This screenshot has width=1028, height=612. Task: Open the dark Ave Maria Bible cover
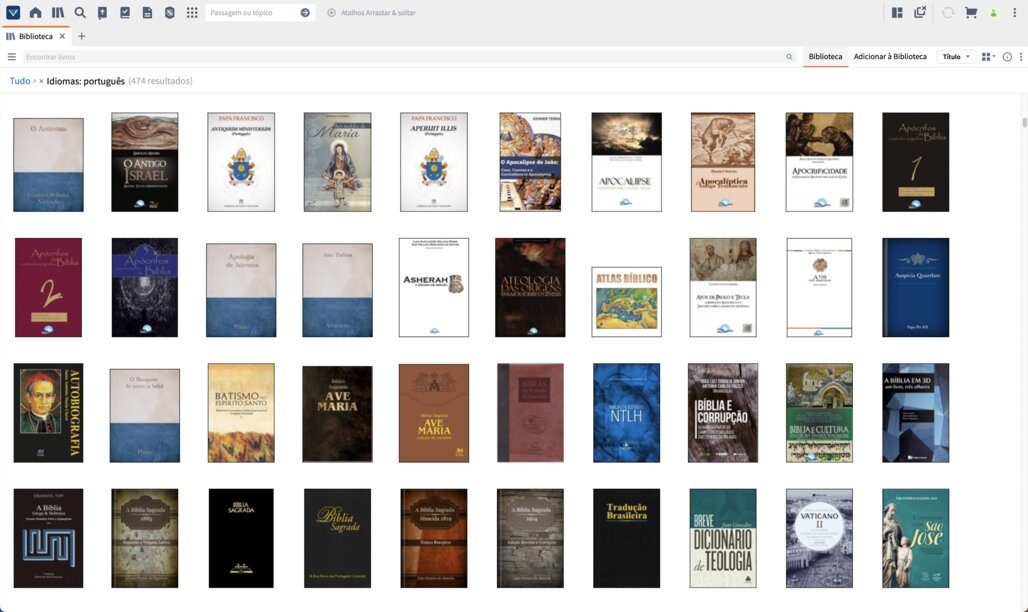click(x=337, y=414)
